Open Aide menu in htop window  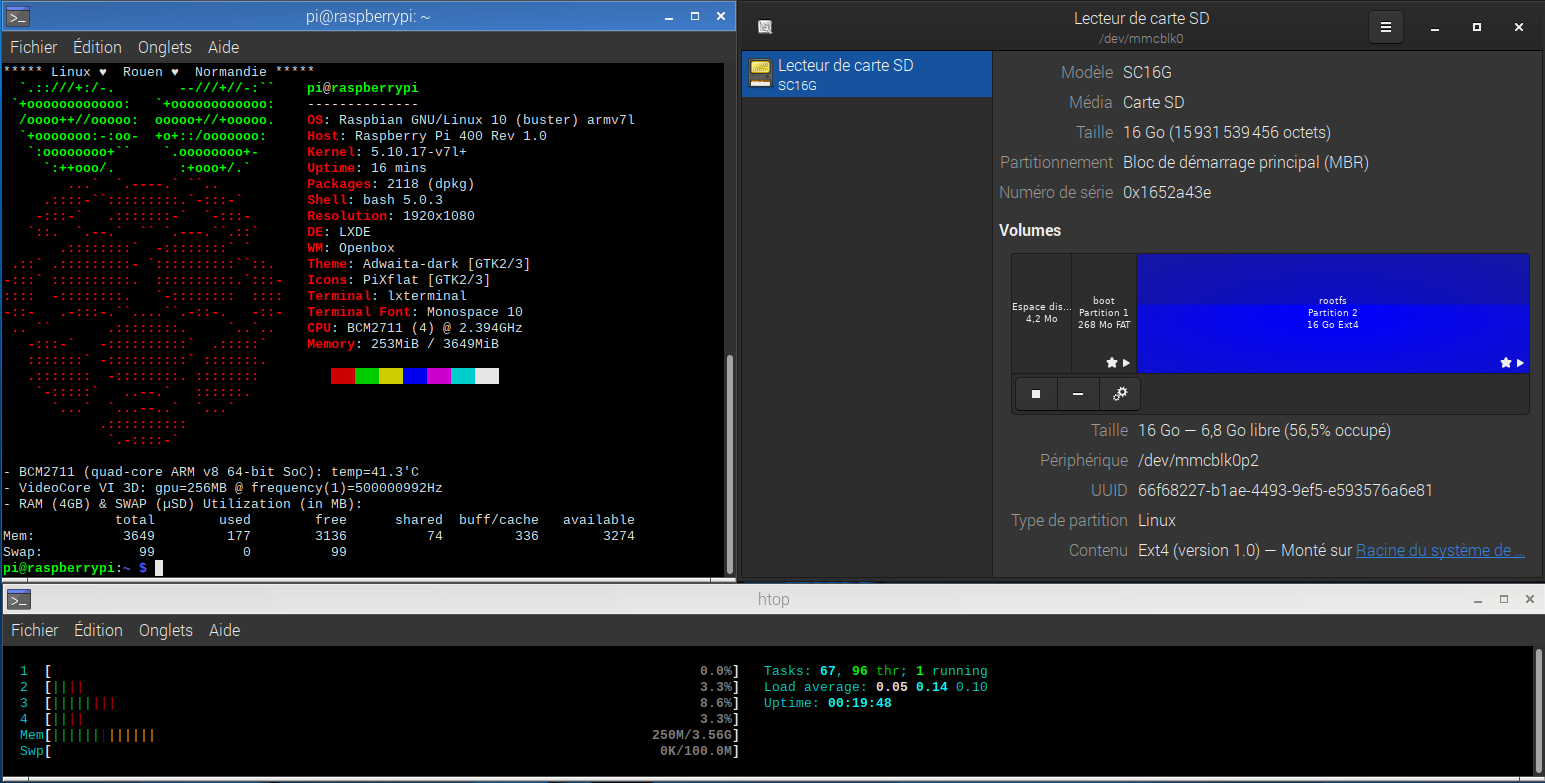[x=224, y=630]
